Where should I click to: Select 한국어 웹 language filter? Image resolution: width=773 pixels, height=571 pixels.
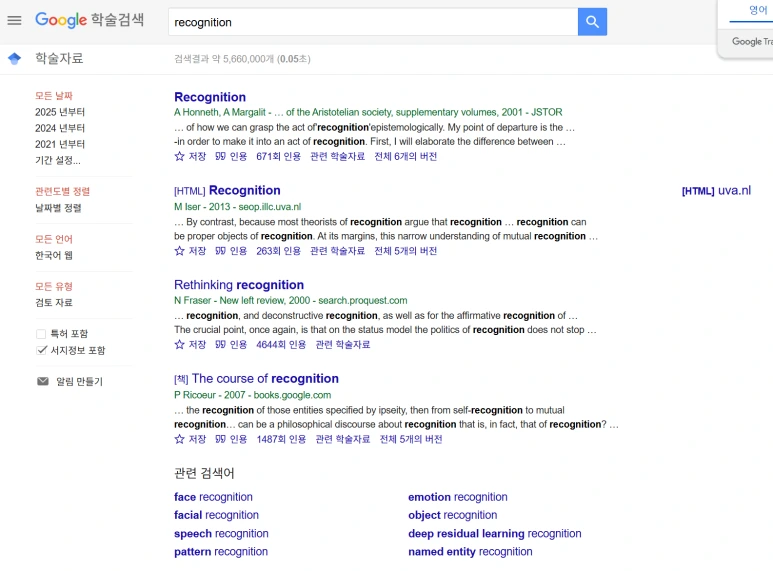[54, 255]
